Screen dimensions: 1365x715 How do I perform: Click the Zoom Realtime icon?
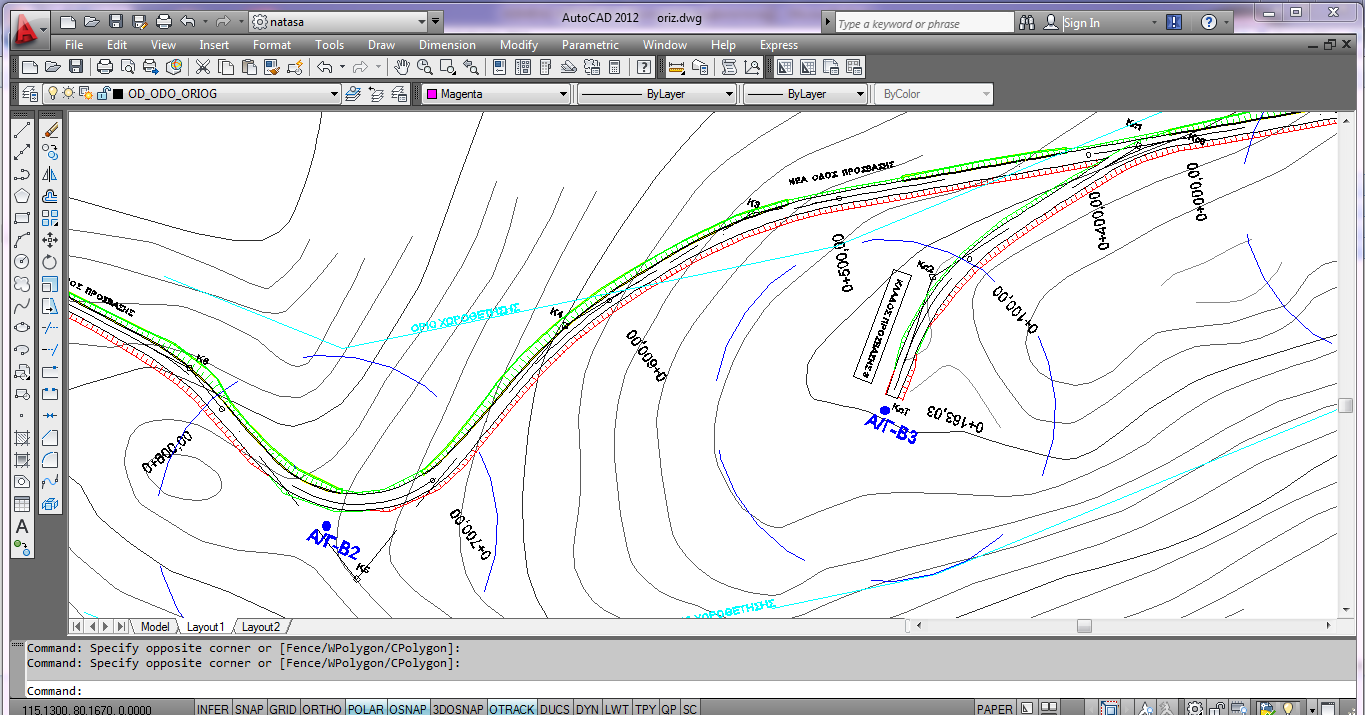pyautogui.click(x=425, y=67)
